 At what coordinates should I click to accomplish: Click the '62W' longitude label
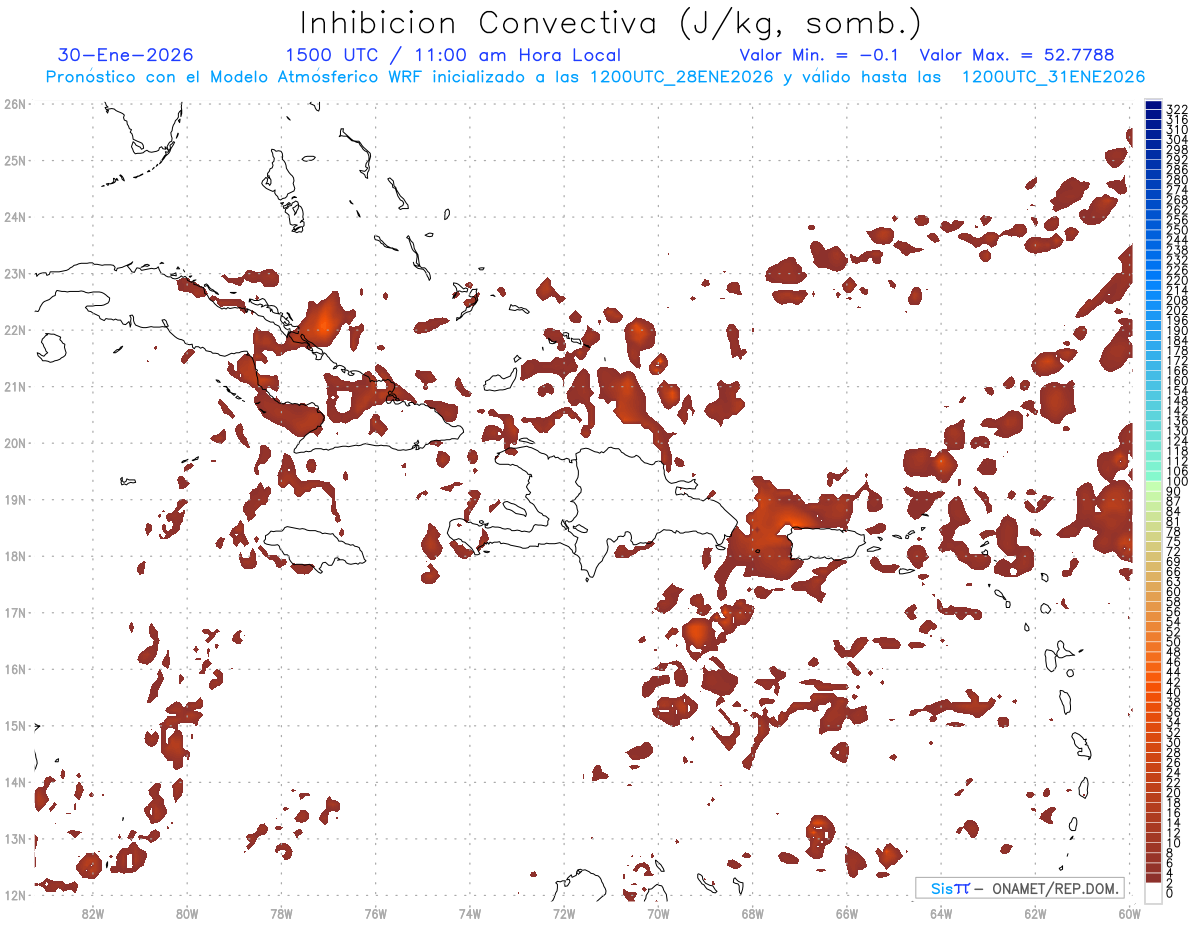(1036, 913)
